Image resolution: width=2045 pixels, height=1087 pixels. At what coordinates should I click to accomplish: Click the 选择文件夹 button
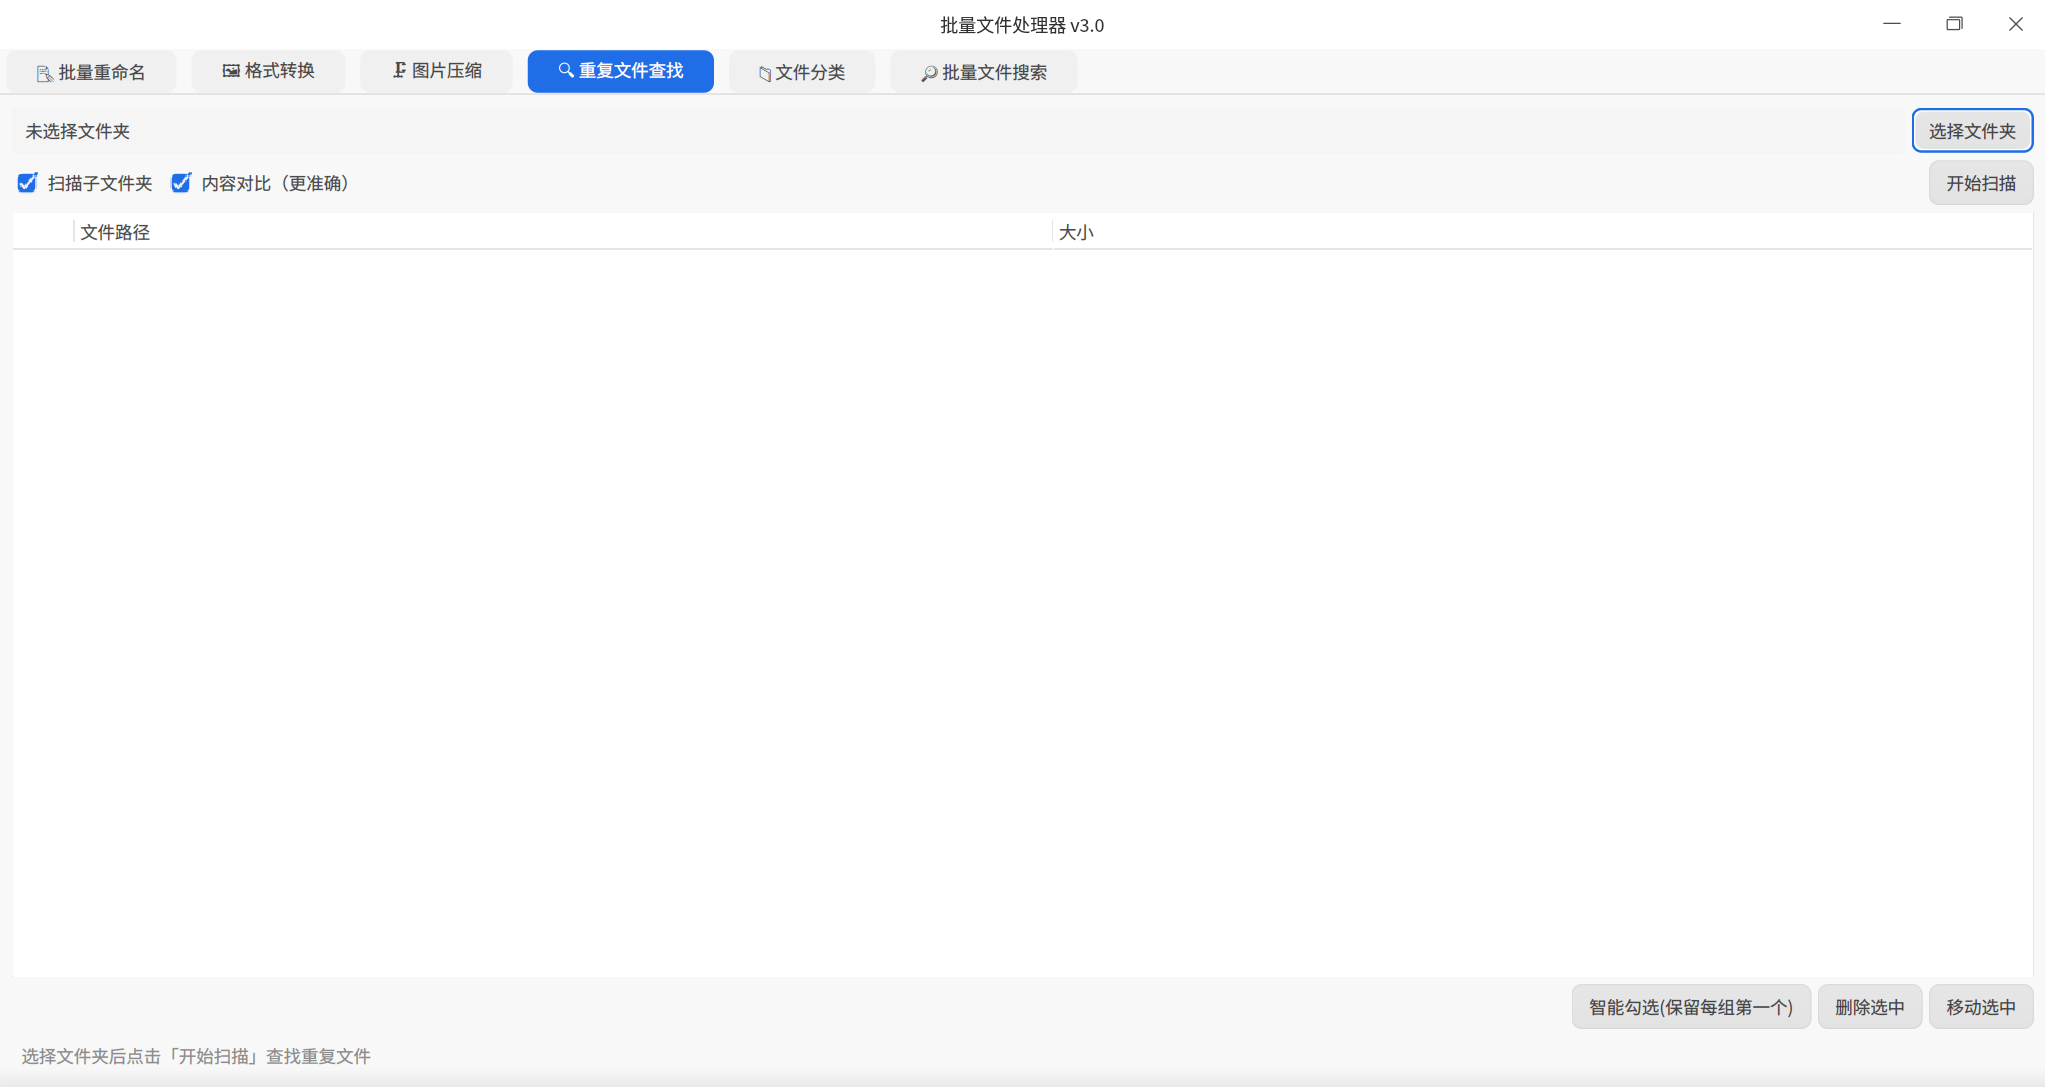(1972, 131)
